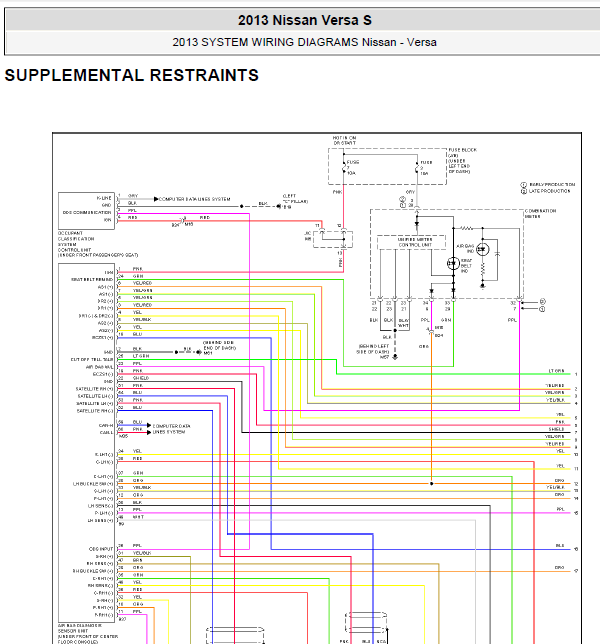Click the 'BLK/WHT' wire label below meter

403,323
